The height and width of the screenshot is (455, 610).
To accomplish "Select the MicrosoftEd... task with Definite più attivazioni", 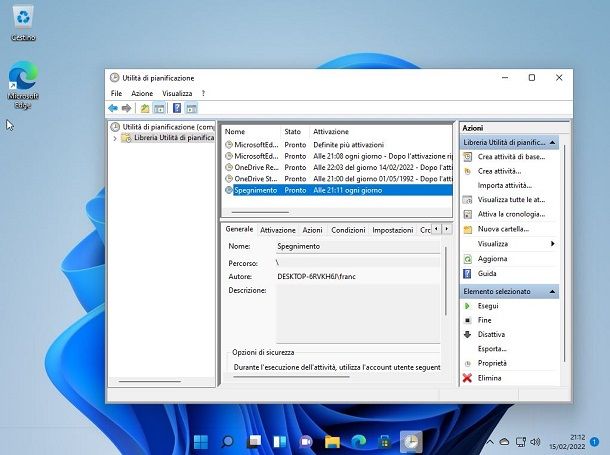I will [x=338, y=145].
